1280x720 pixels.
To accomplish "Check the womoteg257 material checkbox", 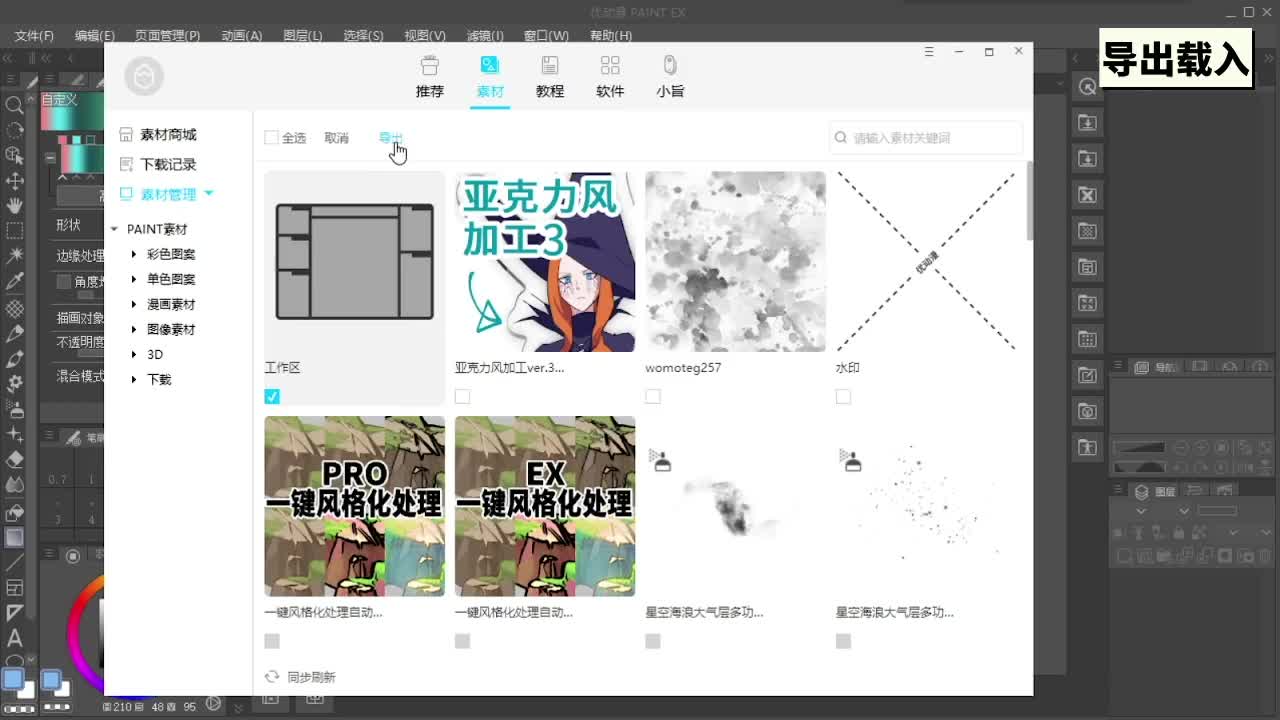I will point(653,397).
